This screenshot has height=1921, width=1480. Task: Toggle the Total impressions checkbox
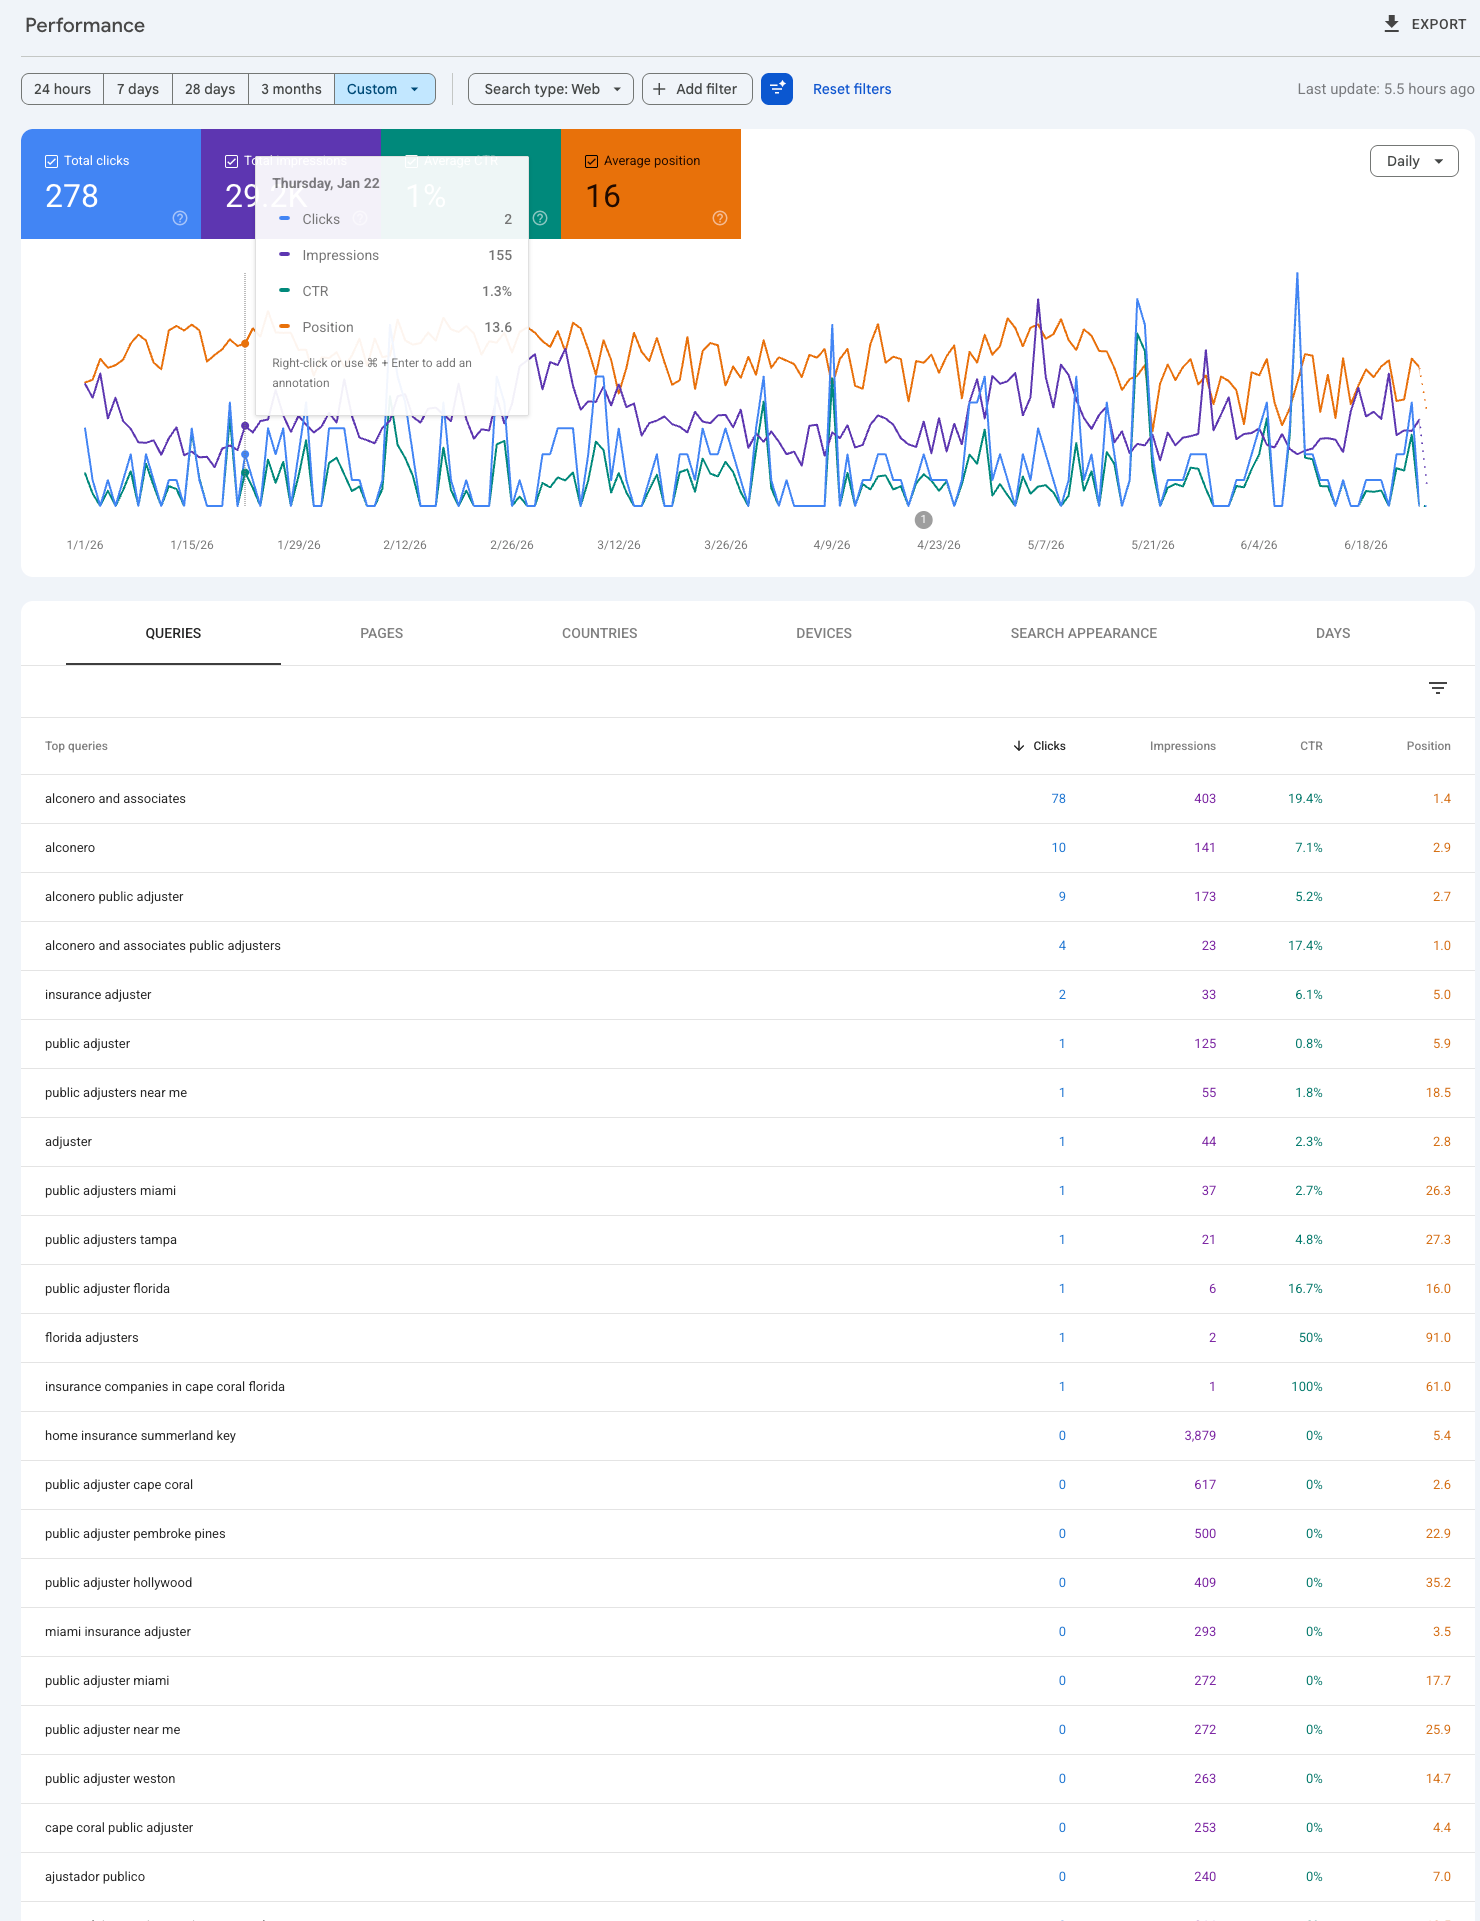point(232,161)
